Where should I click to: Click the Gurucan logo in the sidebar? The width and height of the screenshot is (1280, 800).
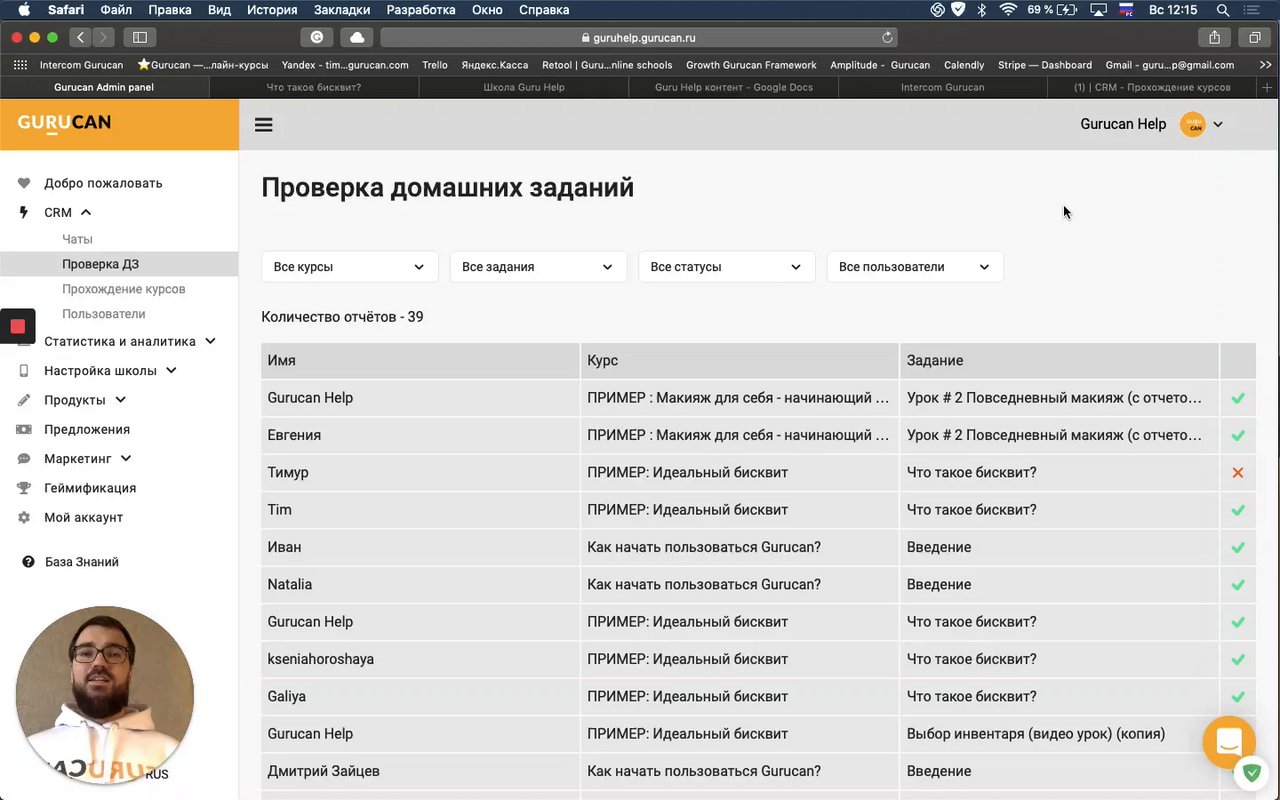64,123
